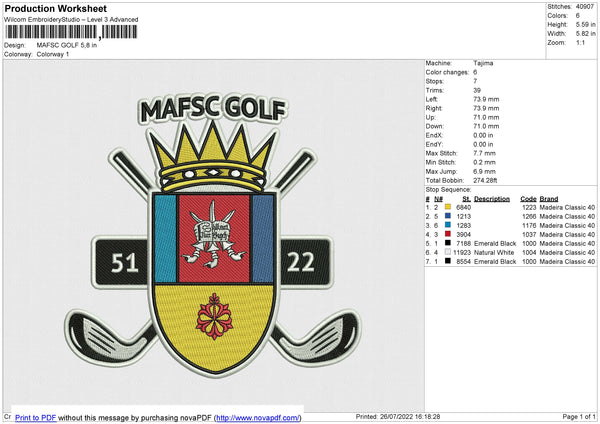Image resolution: width=600 pixels, height=424 pixels.
Task: Select the Natural White swatch, stop 6
Action: (x=448, y=252)
